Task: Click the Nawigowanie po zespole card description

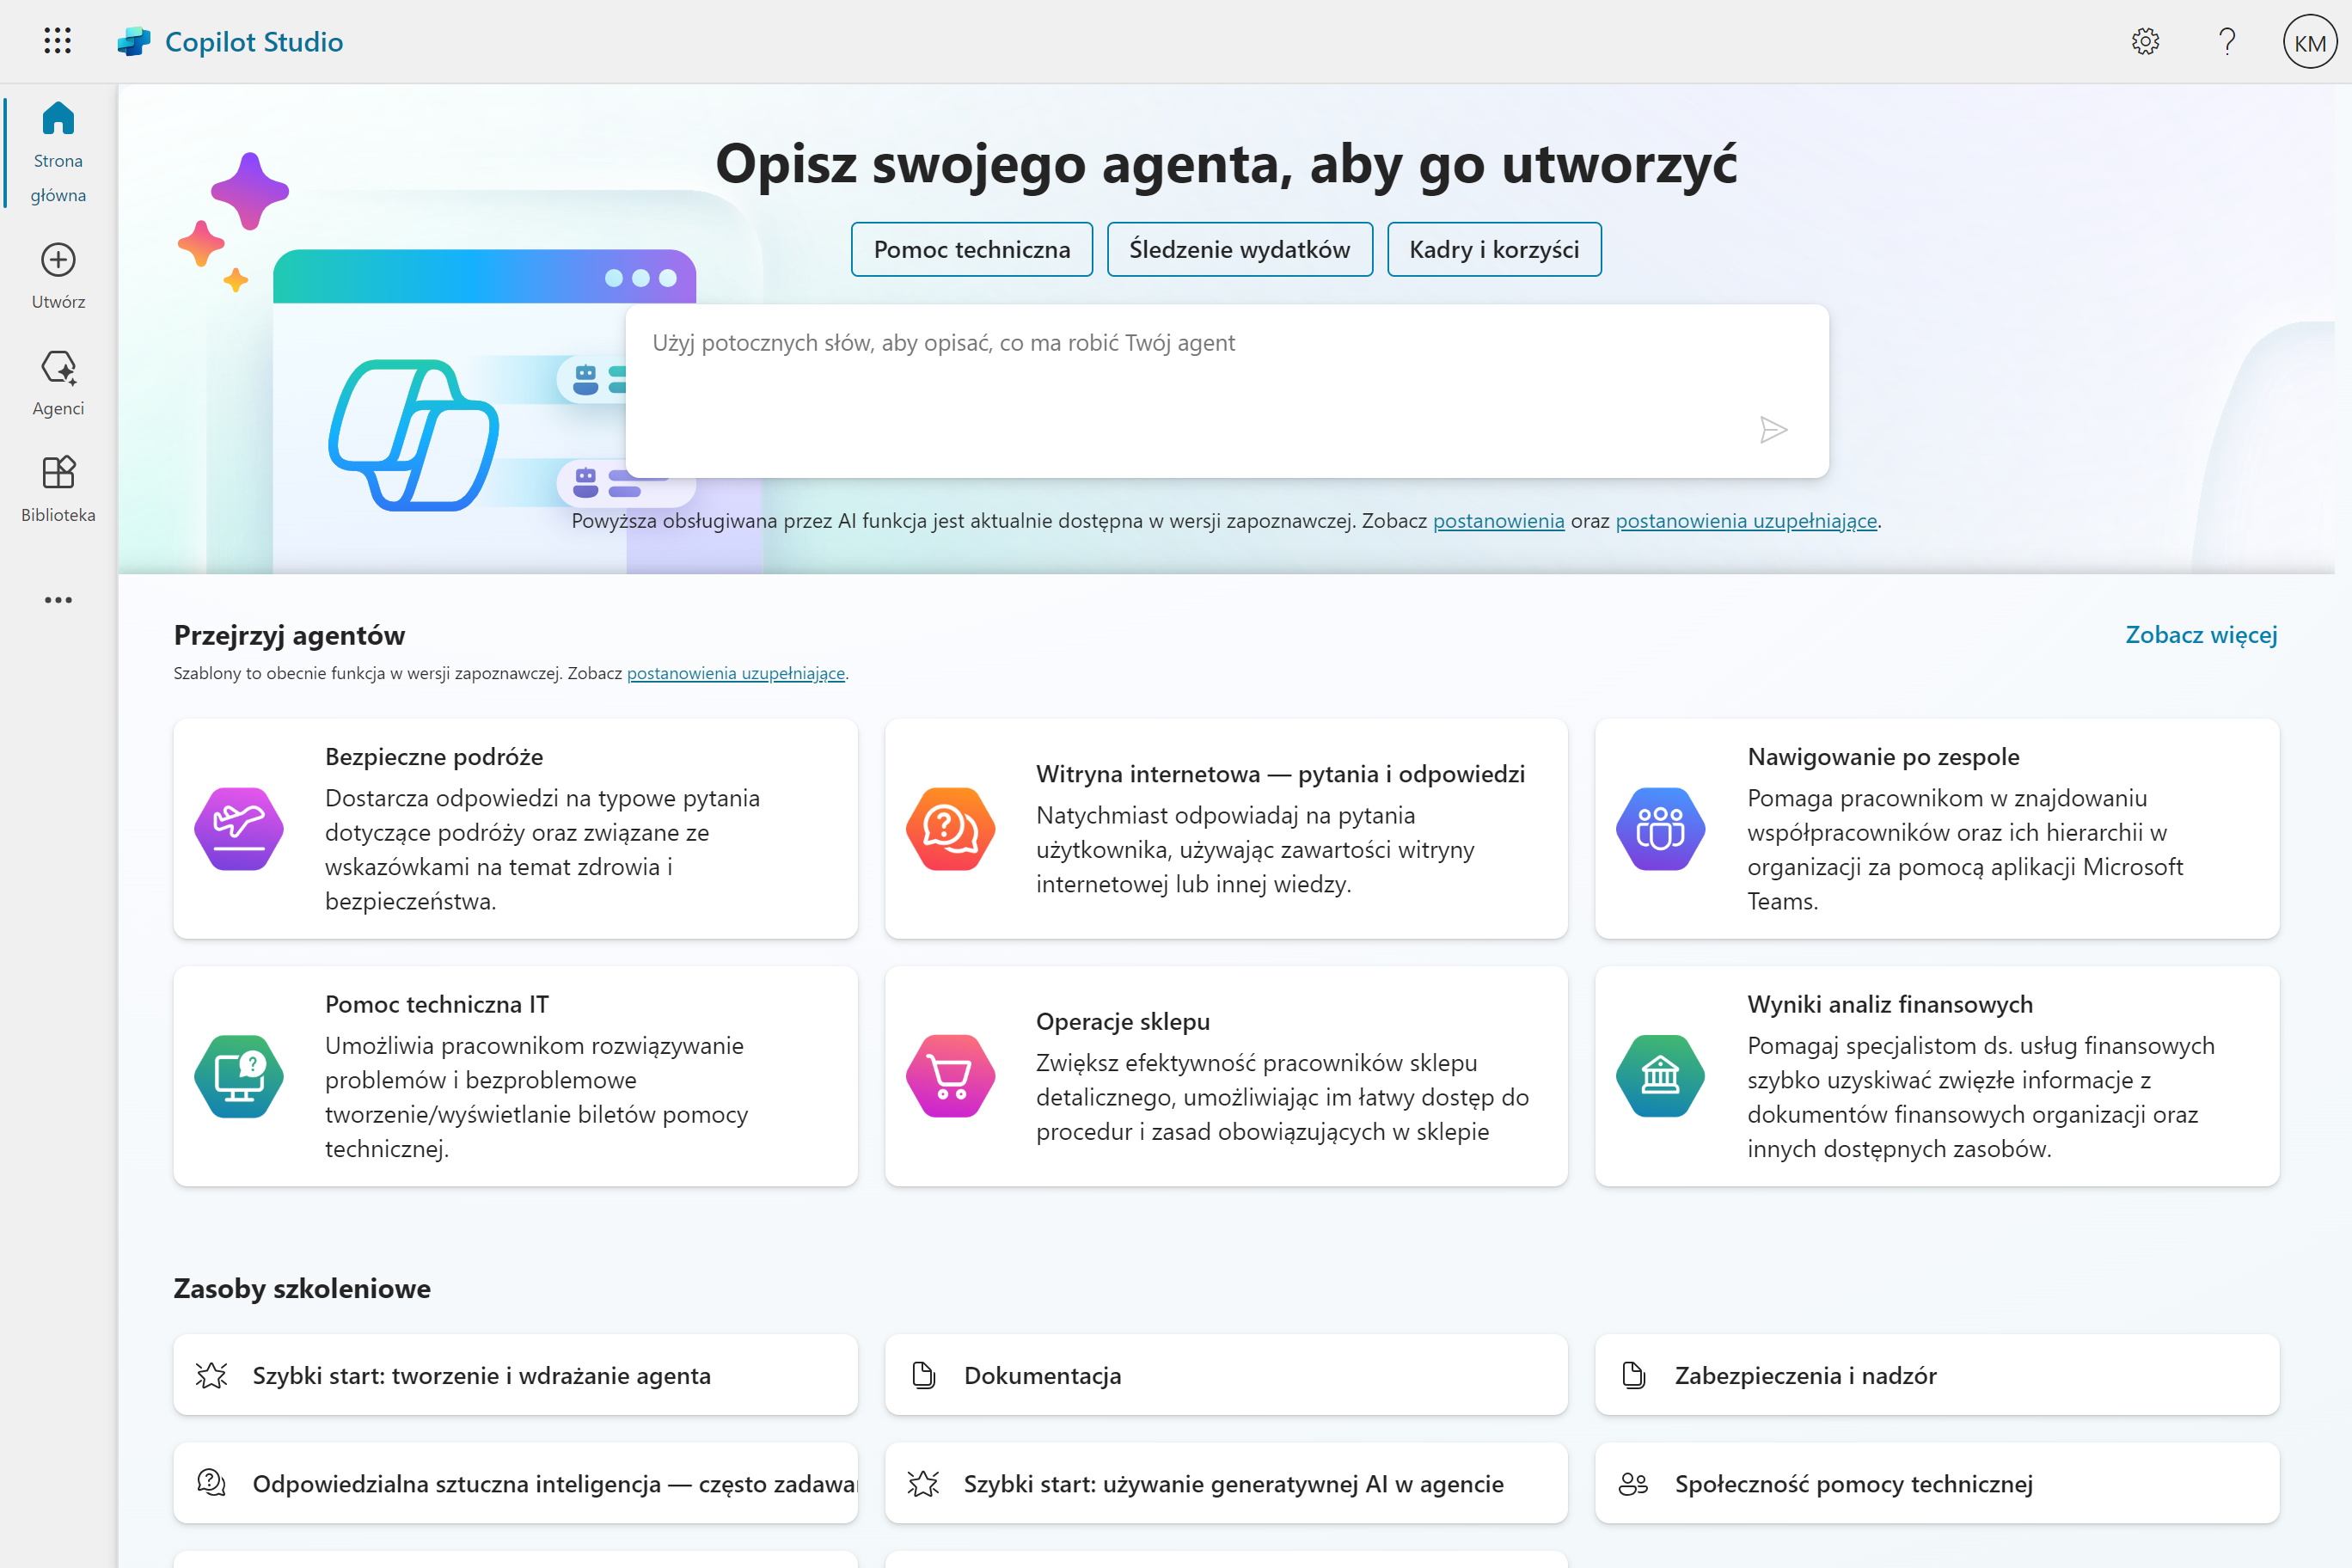Action: click(1964, 849)
